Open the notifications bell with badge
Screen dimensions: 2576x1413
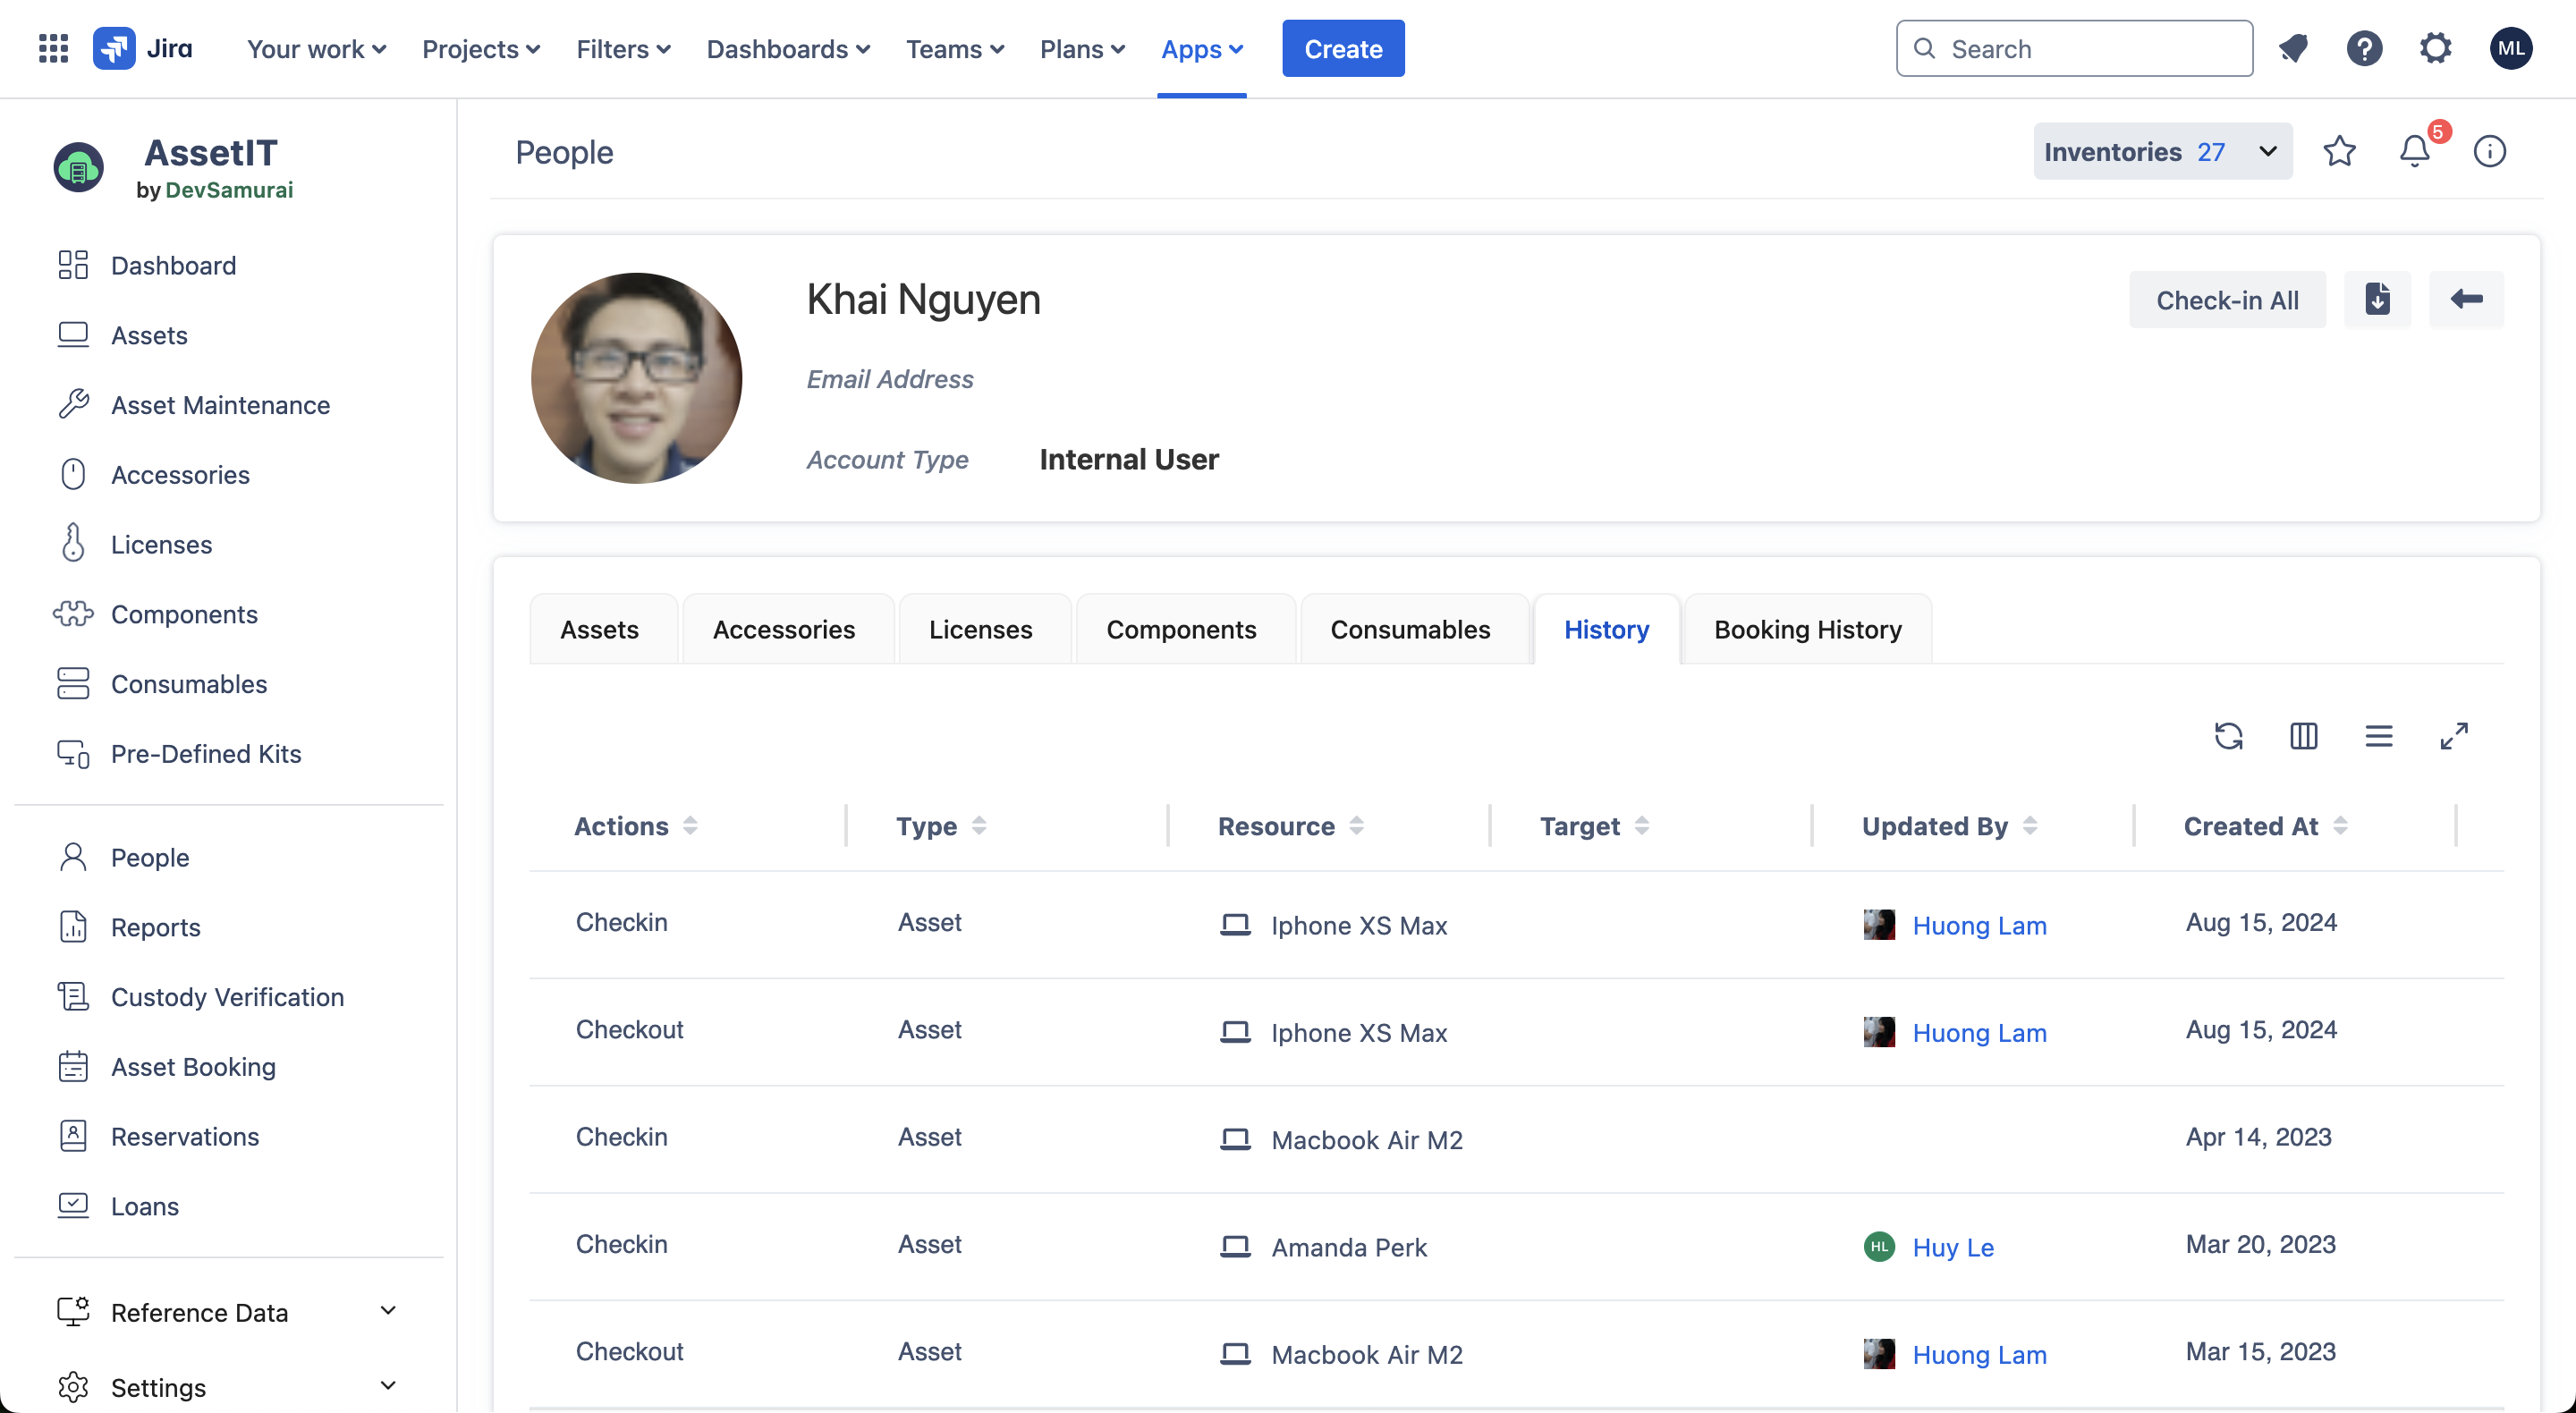[2415, 151]
